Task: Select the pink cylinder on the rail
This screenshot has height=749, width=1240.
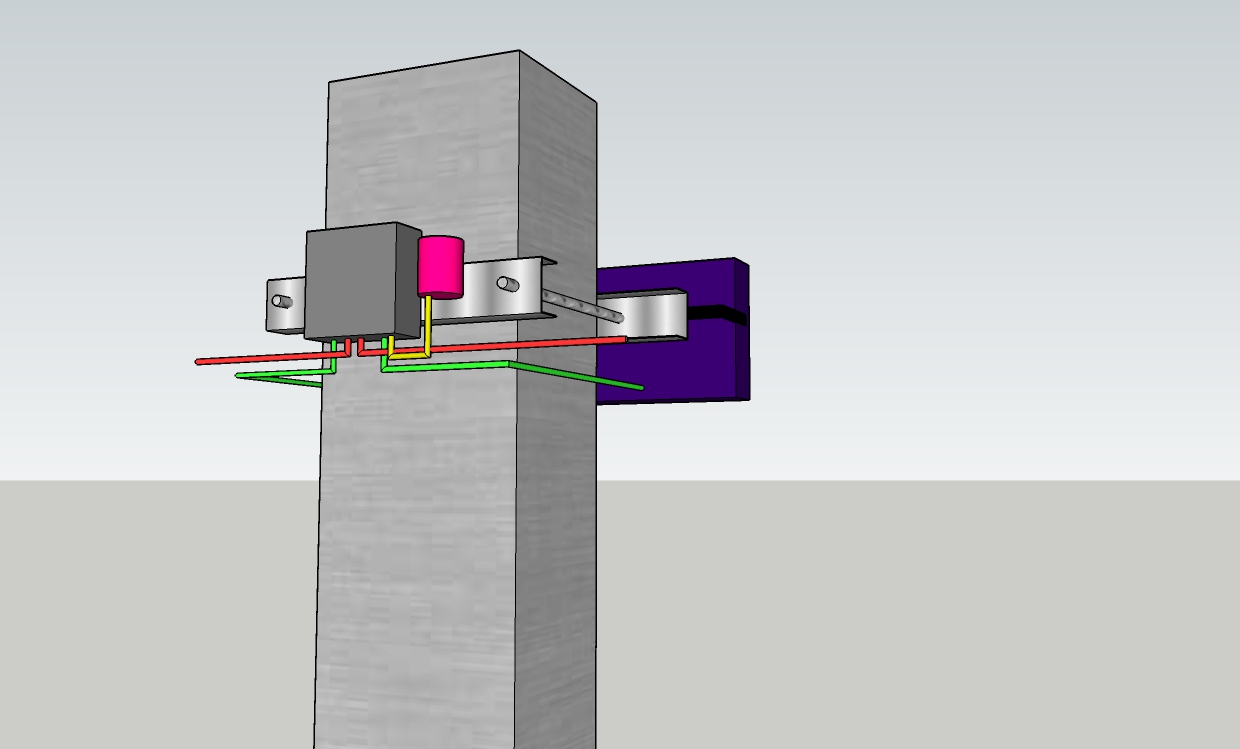Action: pyautogui.click(x=439, y=267)
